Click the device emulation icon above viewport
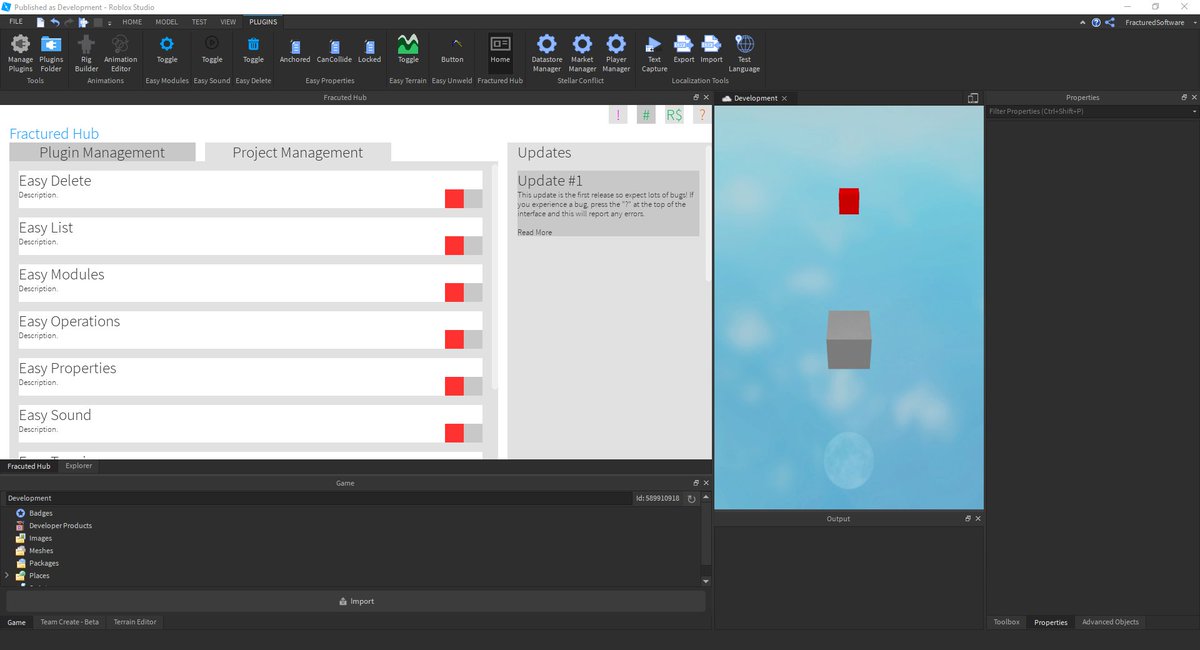The image size is (1200, 650). 972,98
